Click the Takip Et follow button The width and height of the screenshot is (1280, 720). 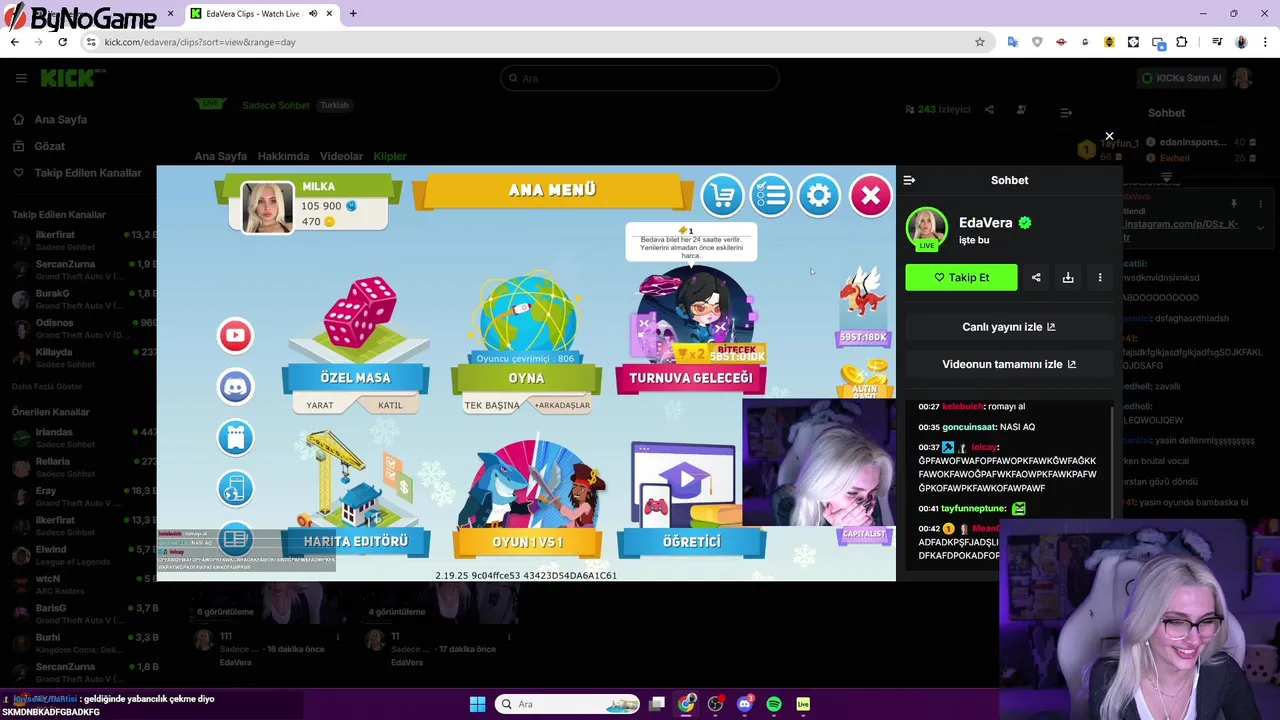point(961,277)
